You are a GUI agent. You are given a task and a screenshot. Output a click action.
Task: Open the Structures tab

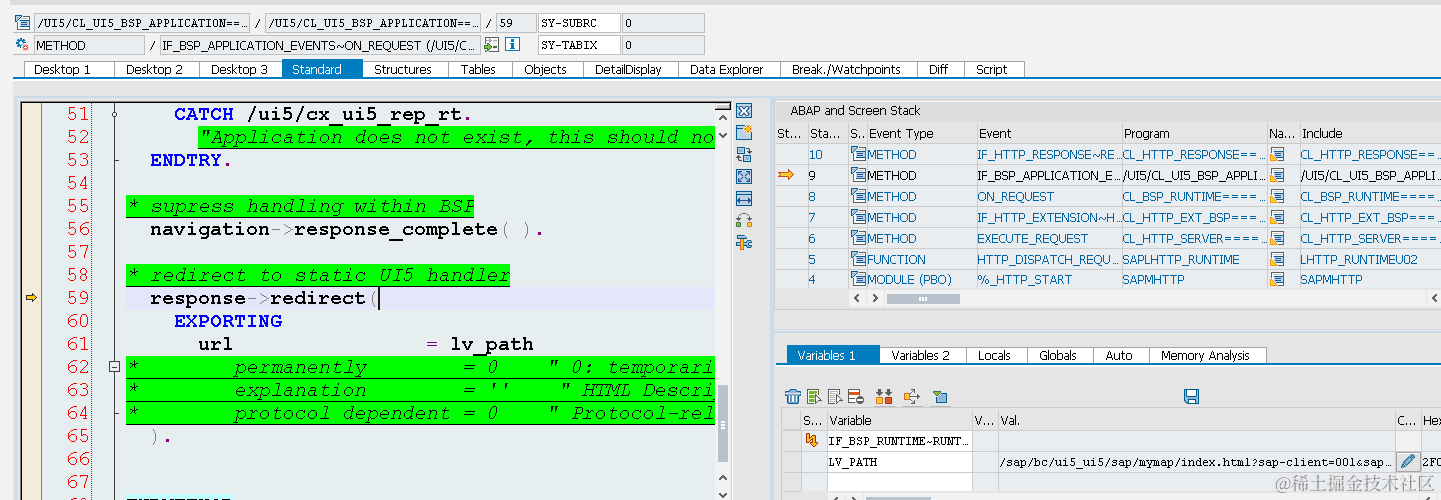(403, 69)
